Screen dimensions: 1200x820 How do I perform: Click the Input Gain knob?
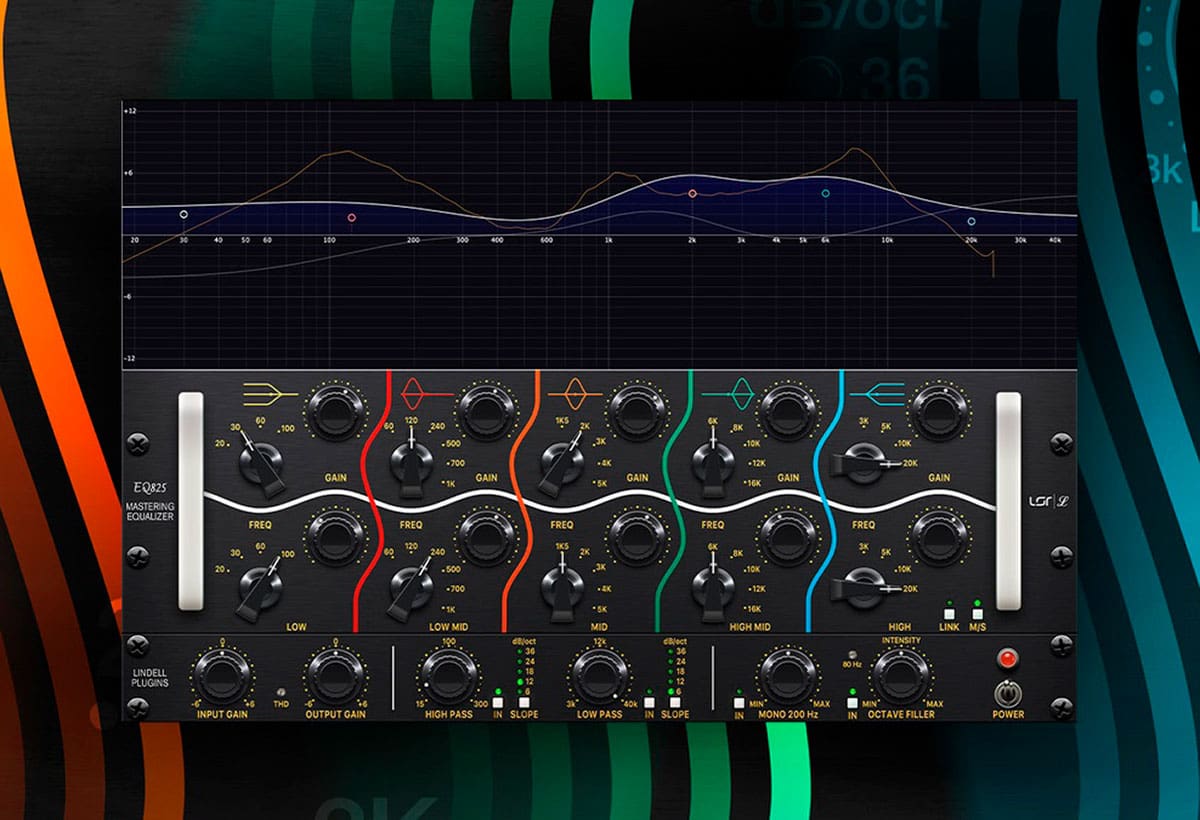[222, 676]
